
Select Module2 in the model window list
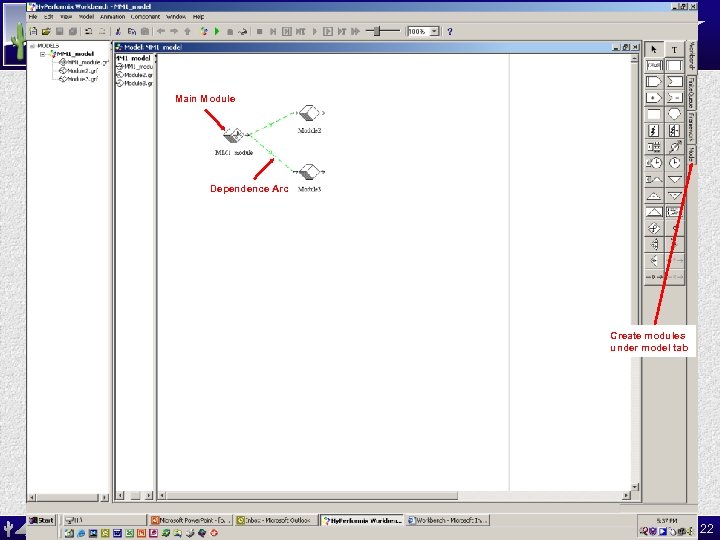coord(135,75)
